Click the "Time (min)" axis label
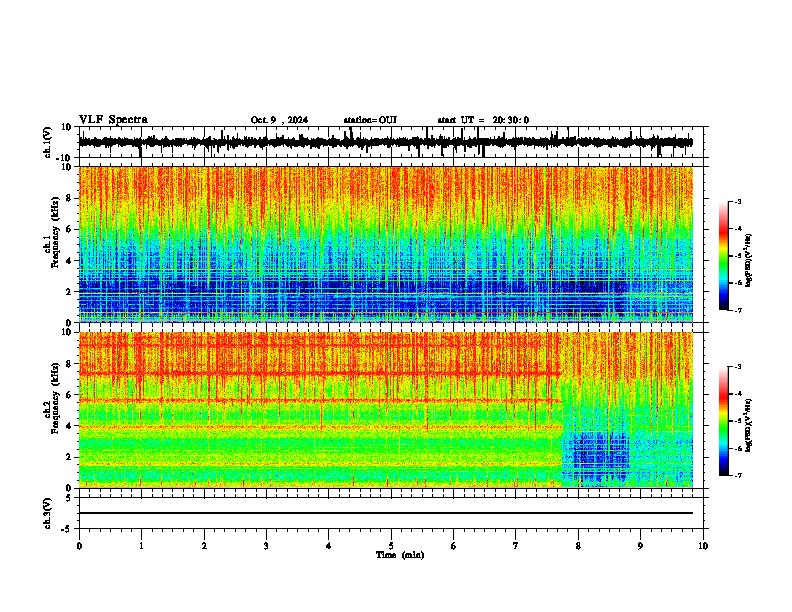 click(400, 555)
